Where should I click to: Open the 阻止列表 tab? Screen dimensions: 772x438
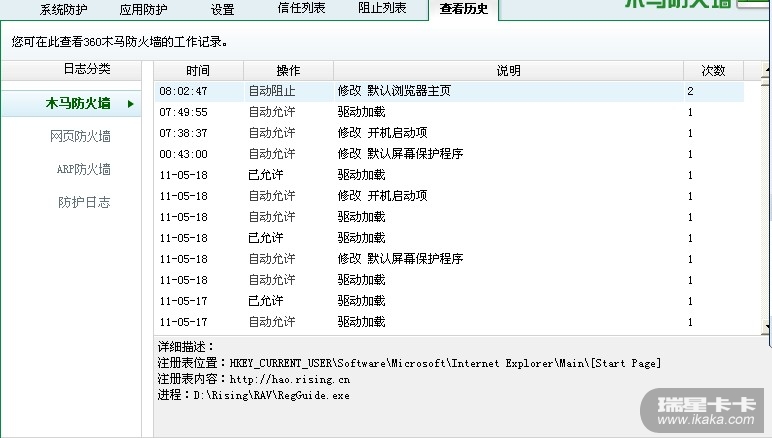[x=382, y=8]
